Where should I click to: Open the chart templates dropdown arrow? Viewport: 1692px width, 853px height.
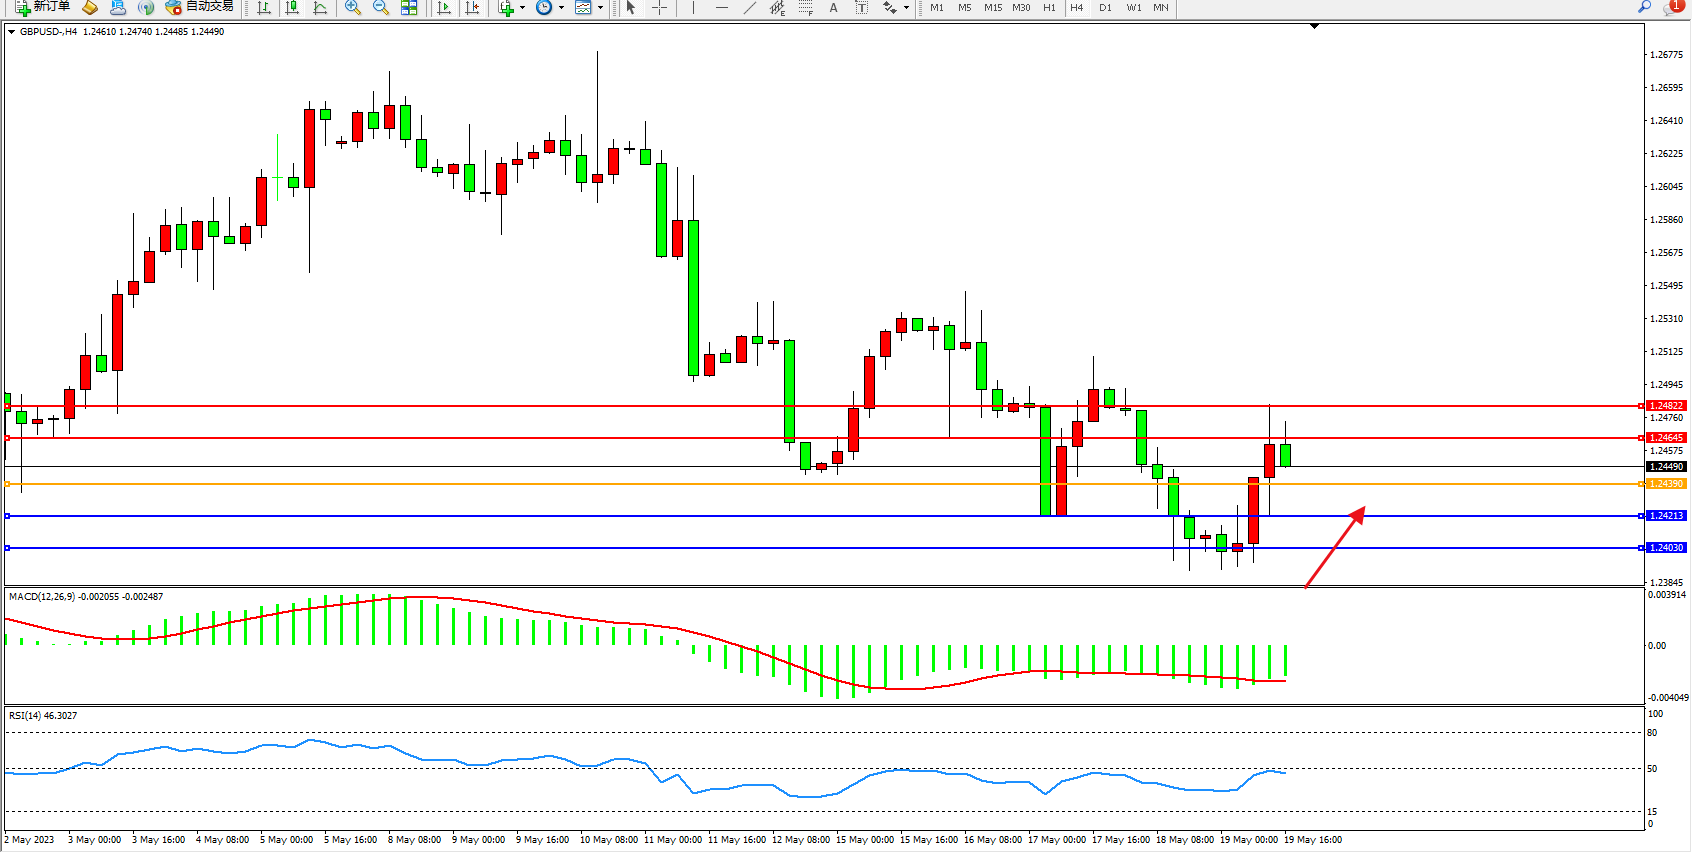(600, 8)
